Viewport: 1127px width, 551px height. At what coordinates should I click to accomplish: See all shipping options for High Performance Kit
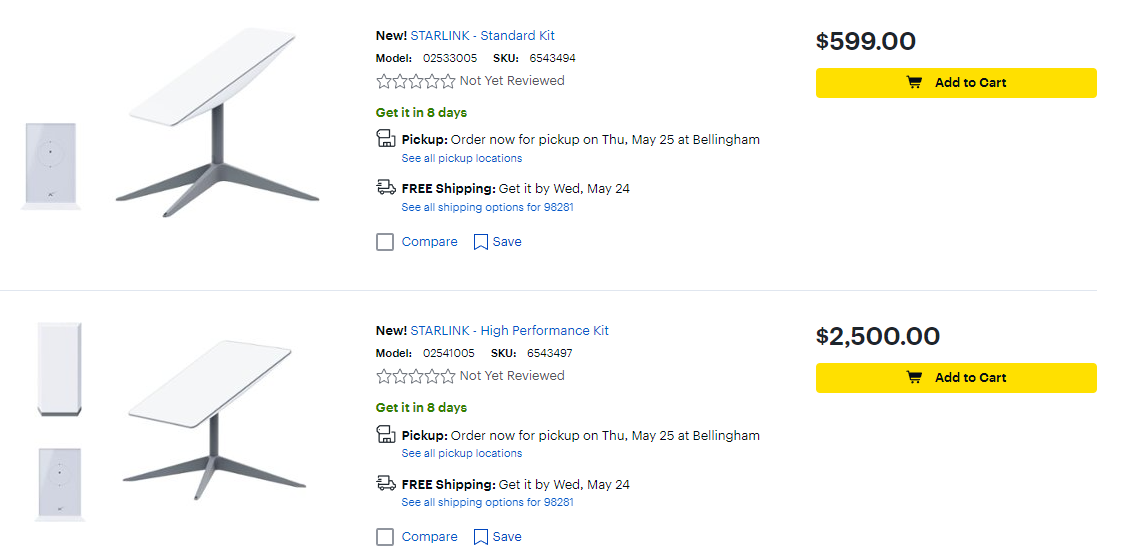pyautogui.click(x=487, y=502)
